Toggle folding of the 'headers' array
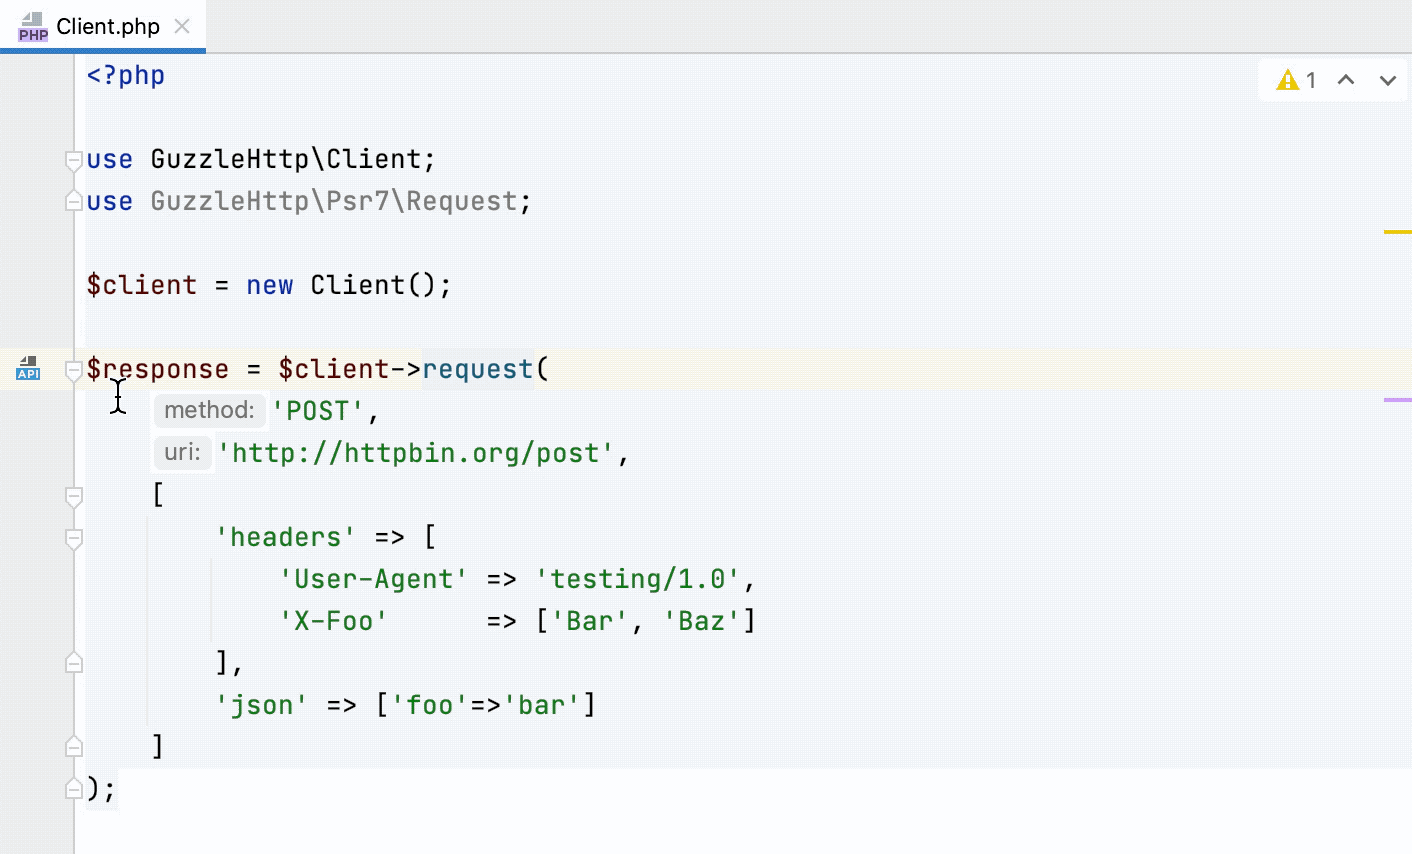 [72, 538]
